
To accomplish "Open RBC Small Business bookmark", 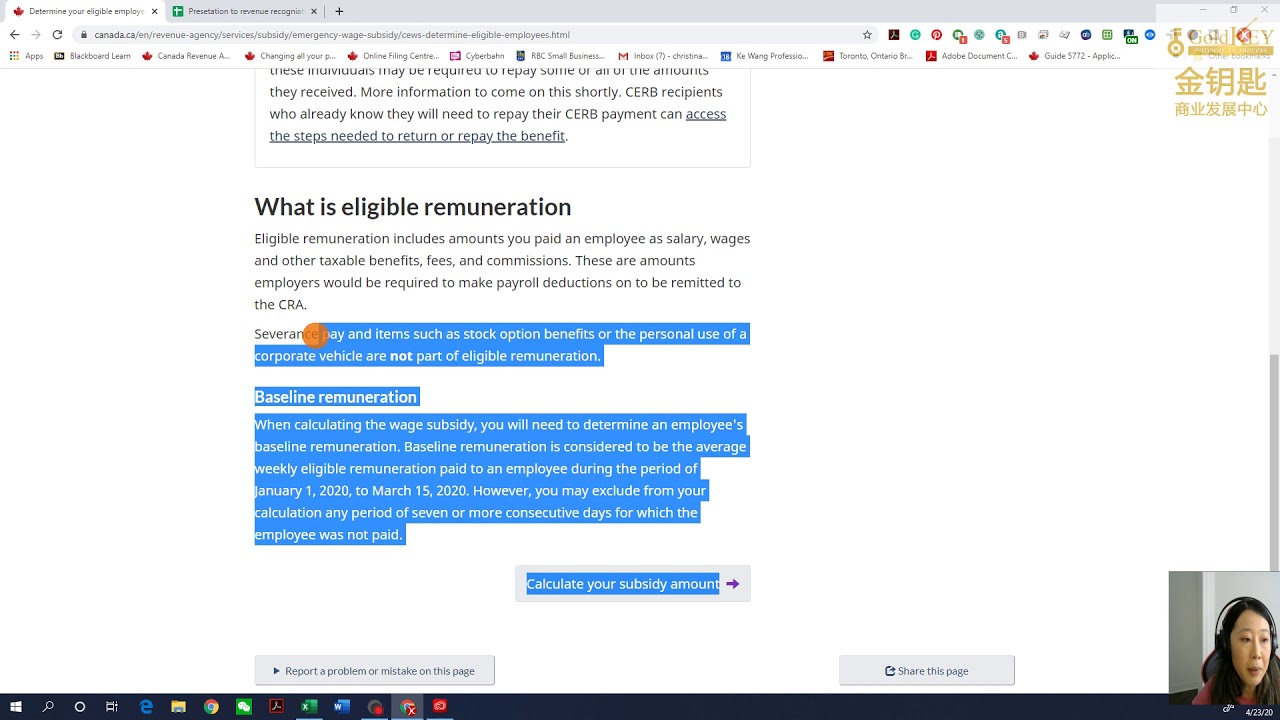I will click(560, 56).
